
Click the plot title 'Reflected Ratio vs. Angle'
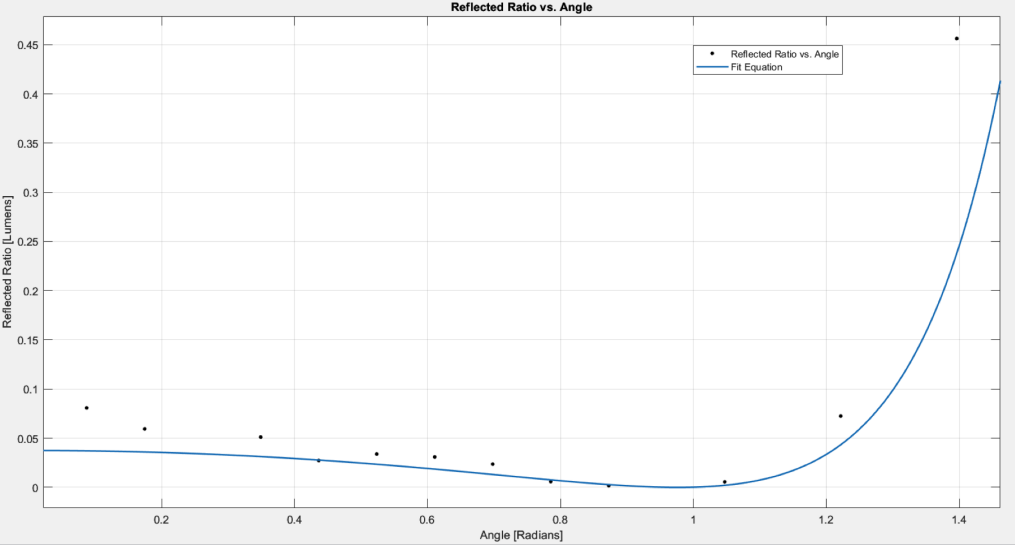click(507, 8)
